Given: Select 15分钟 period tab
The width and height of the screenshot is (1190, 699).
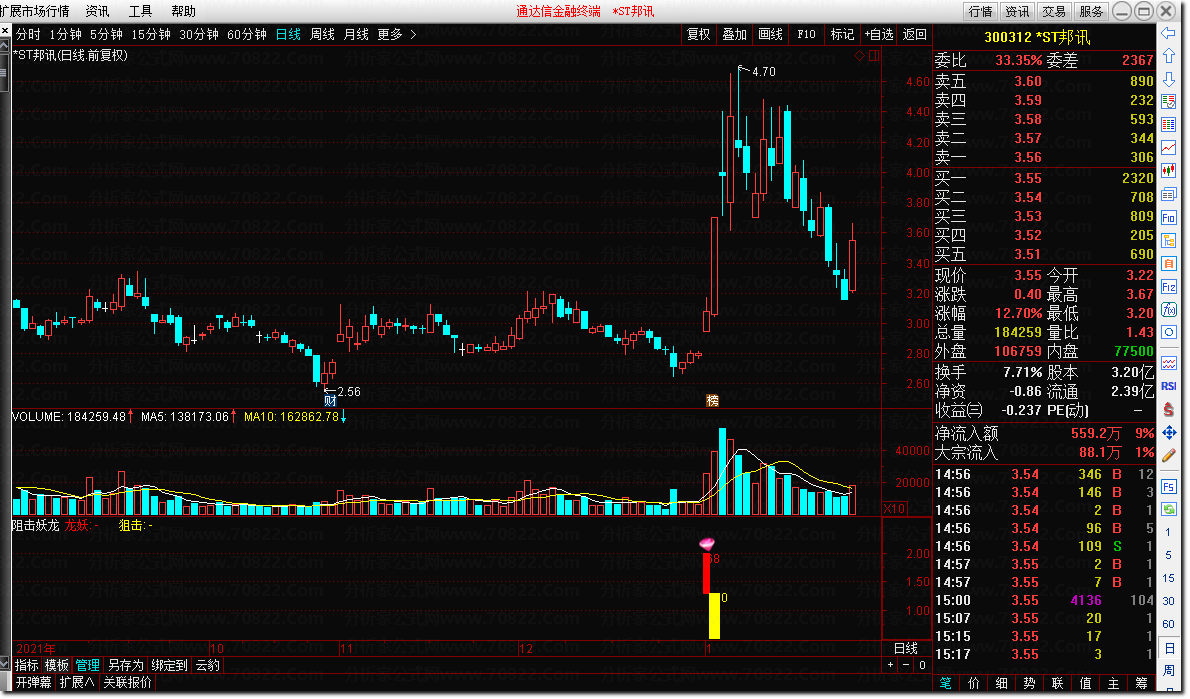Looking at the screenshot, I should [x=150, y=34].
